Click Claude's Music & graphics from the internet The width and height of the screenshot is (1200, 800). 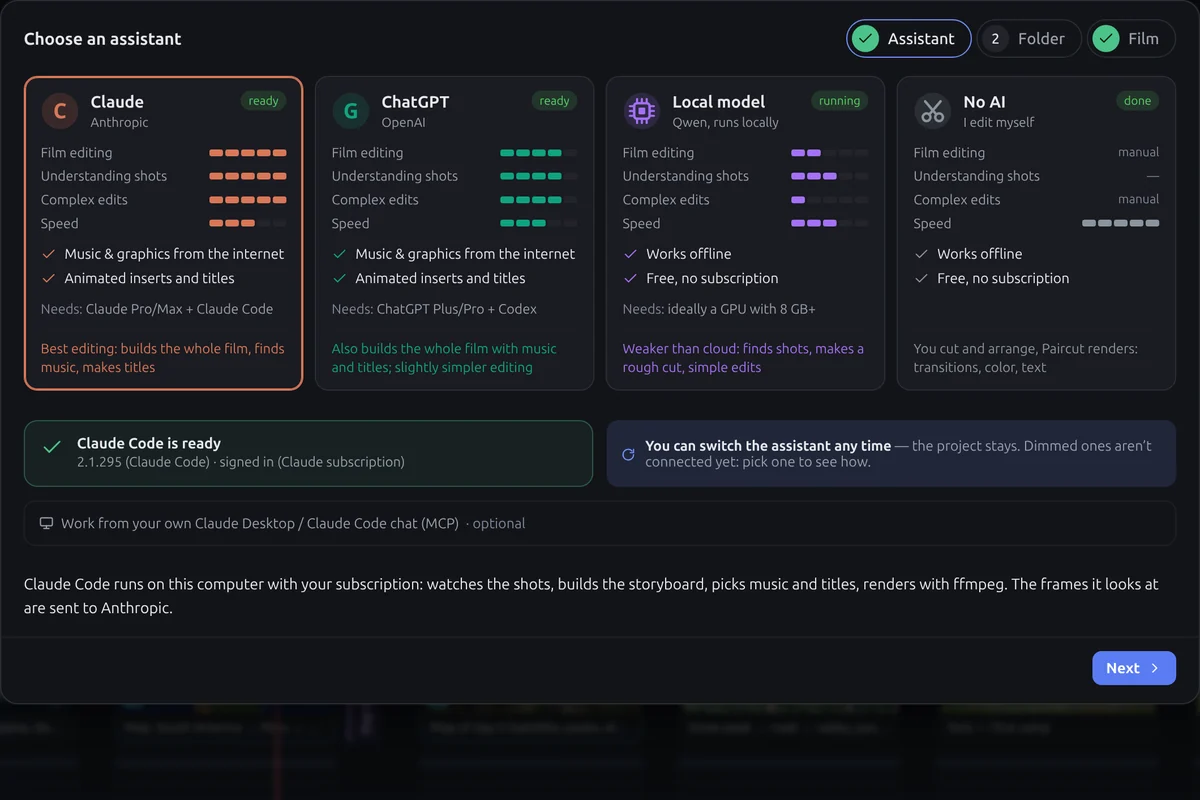tap(163, 254)
